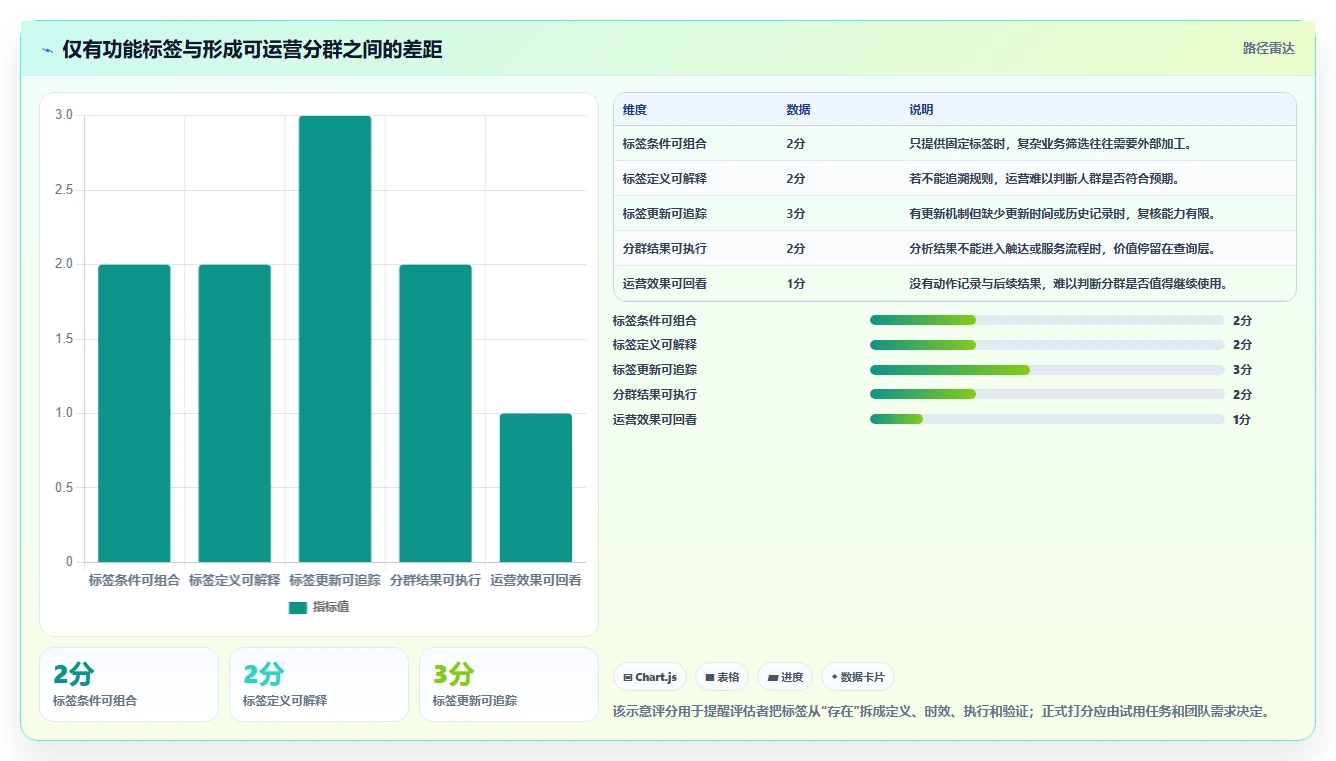Click the 1分 value in table
This screenshot has height=761, width=1336.
coord(796,284)
